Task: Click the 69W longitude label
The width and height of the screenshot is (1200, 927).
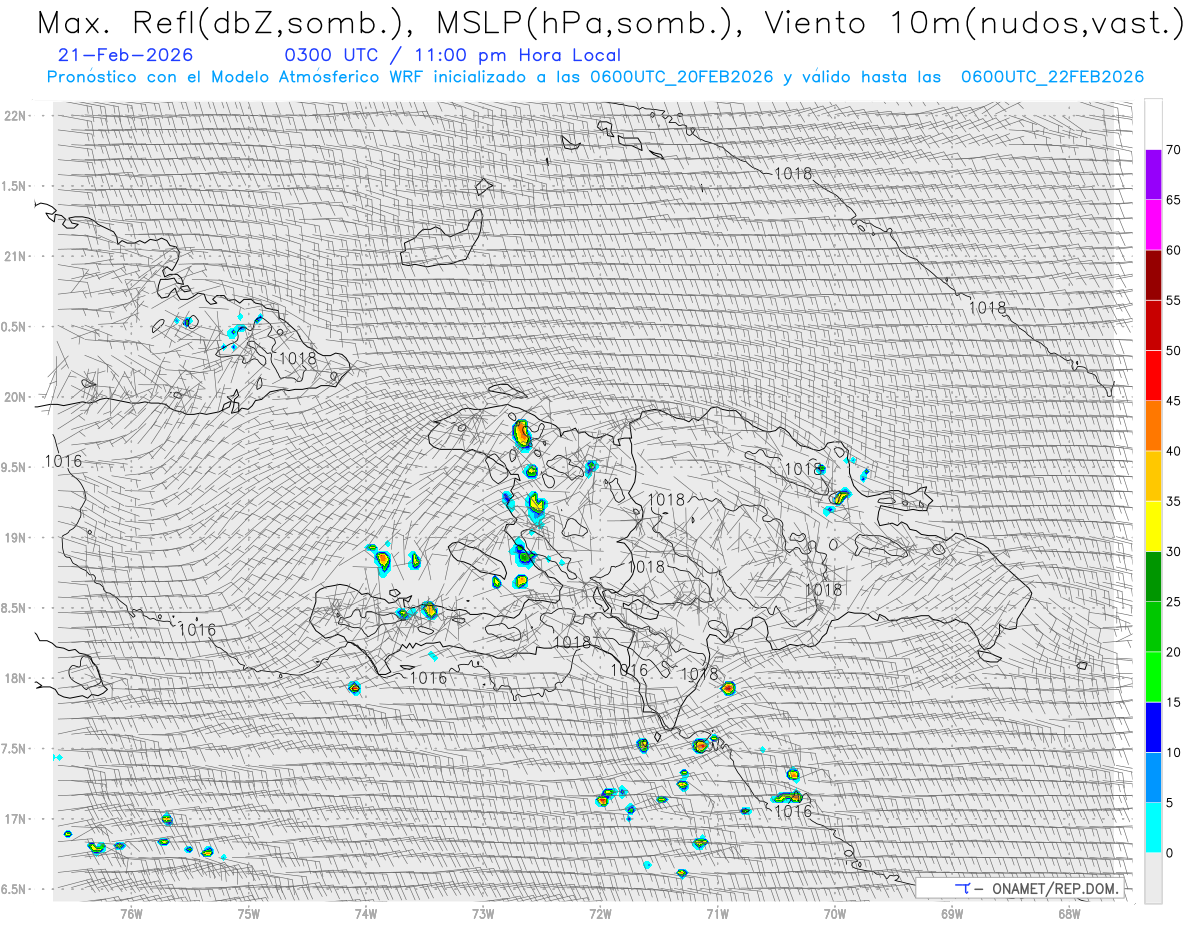Action: 952,913
